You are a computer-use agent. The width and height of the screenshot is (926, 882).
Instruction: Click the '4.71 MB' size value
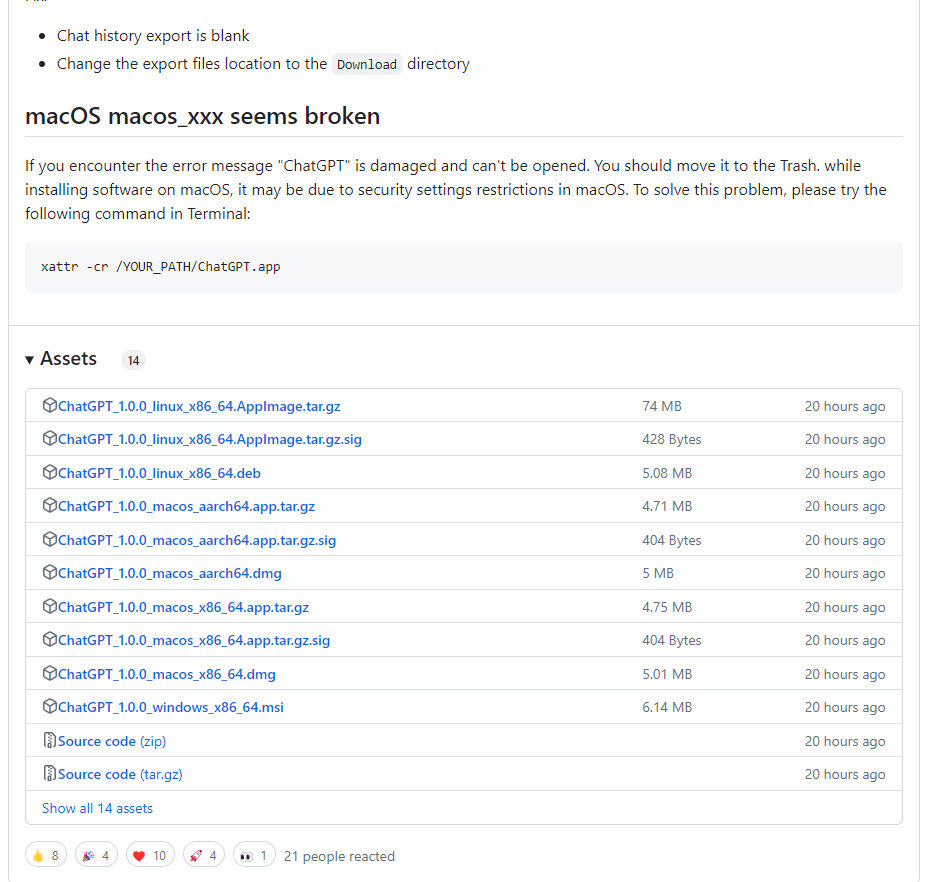[x=667, y=506]
